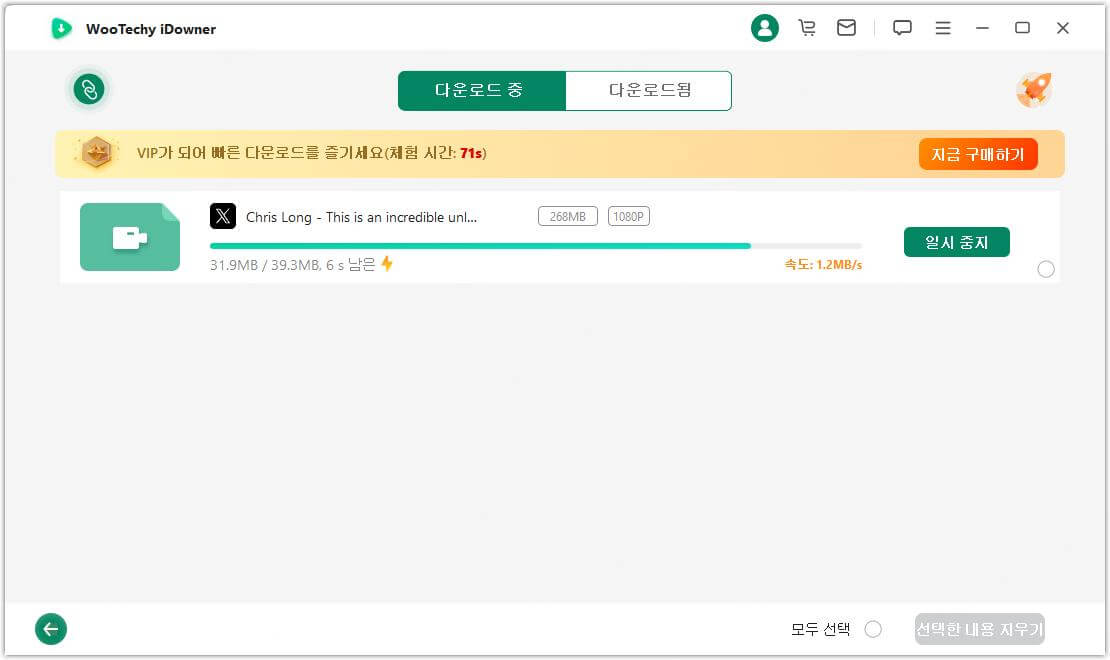
Task: Open the mail inbox icon
Action: 846,27
